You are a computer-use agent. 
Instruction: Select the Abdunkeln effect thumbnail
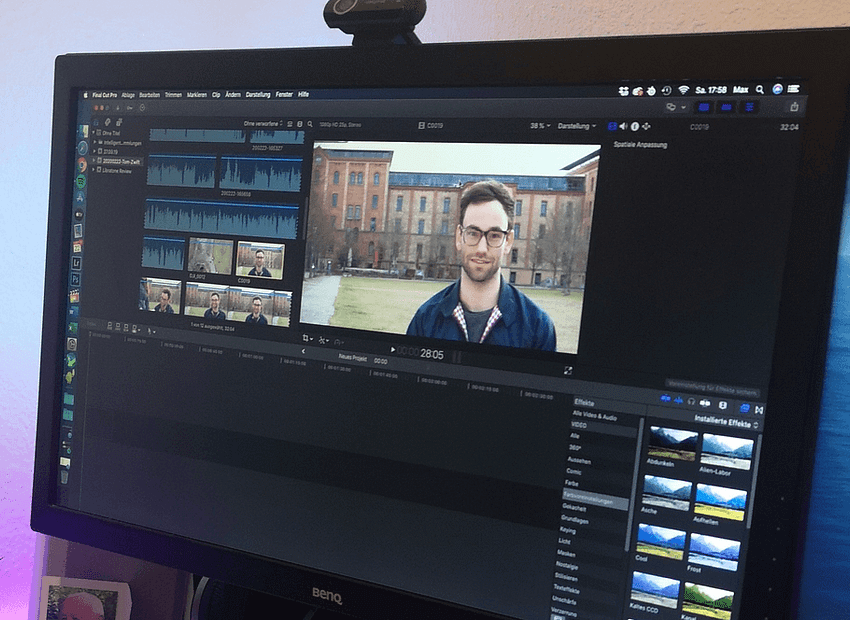(673, 444)
